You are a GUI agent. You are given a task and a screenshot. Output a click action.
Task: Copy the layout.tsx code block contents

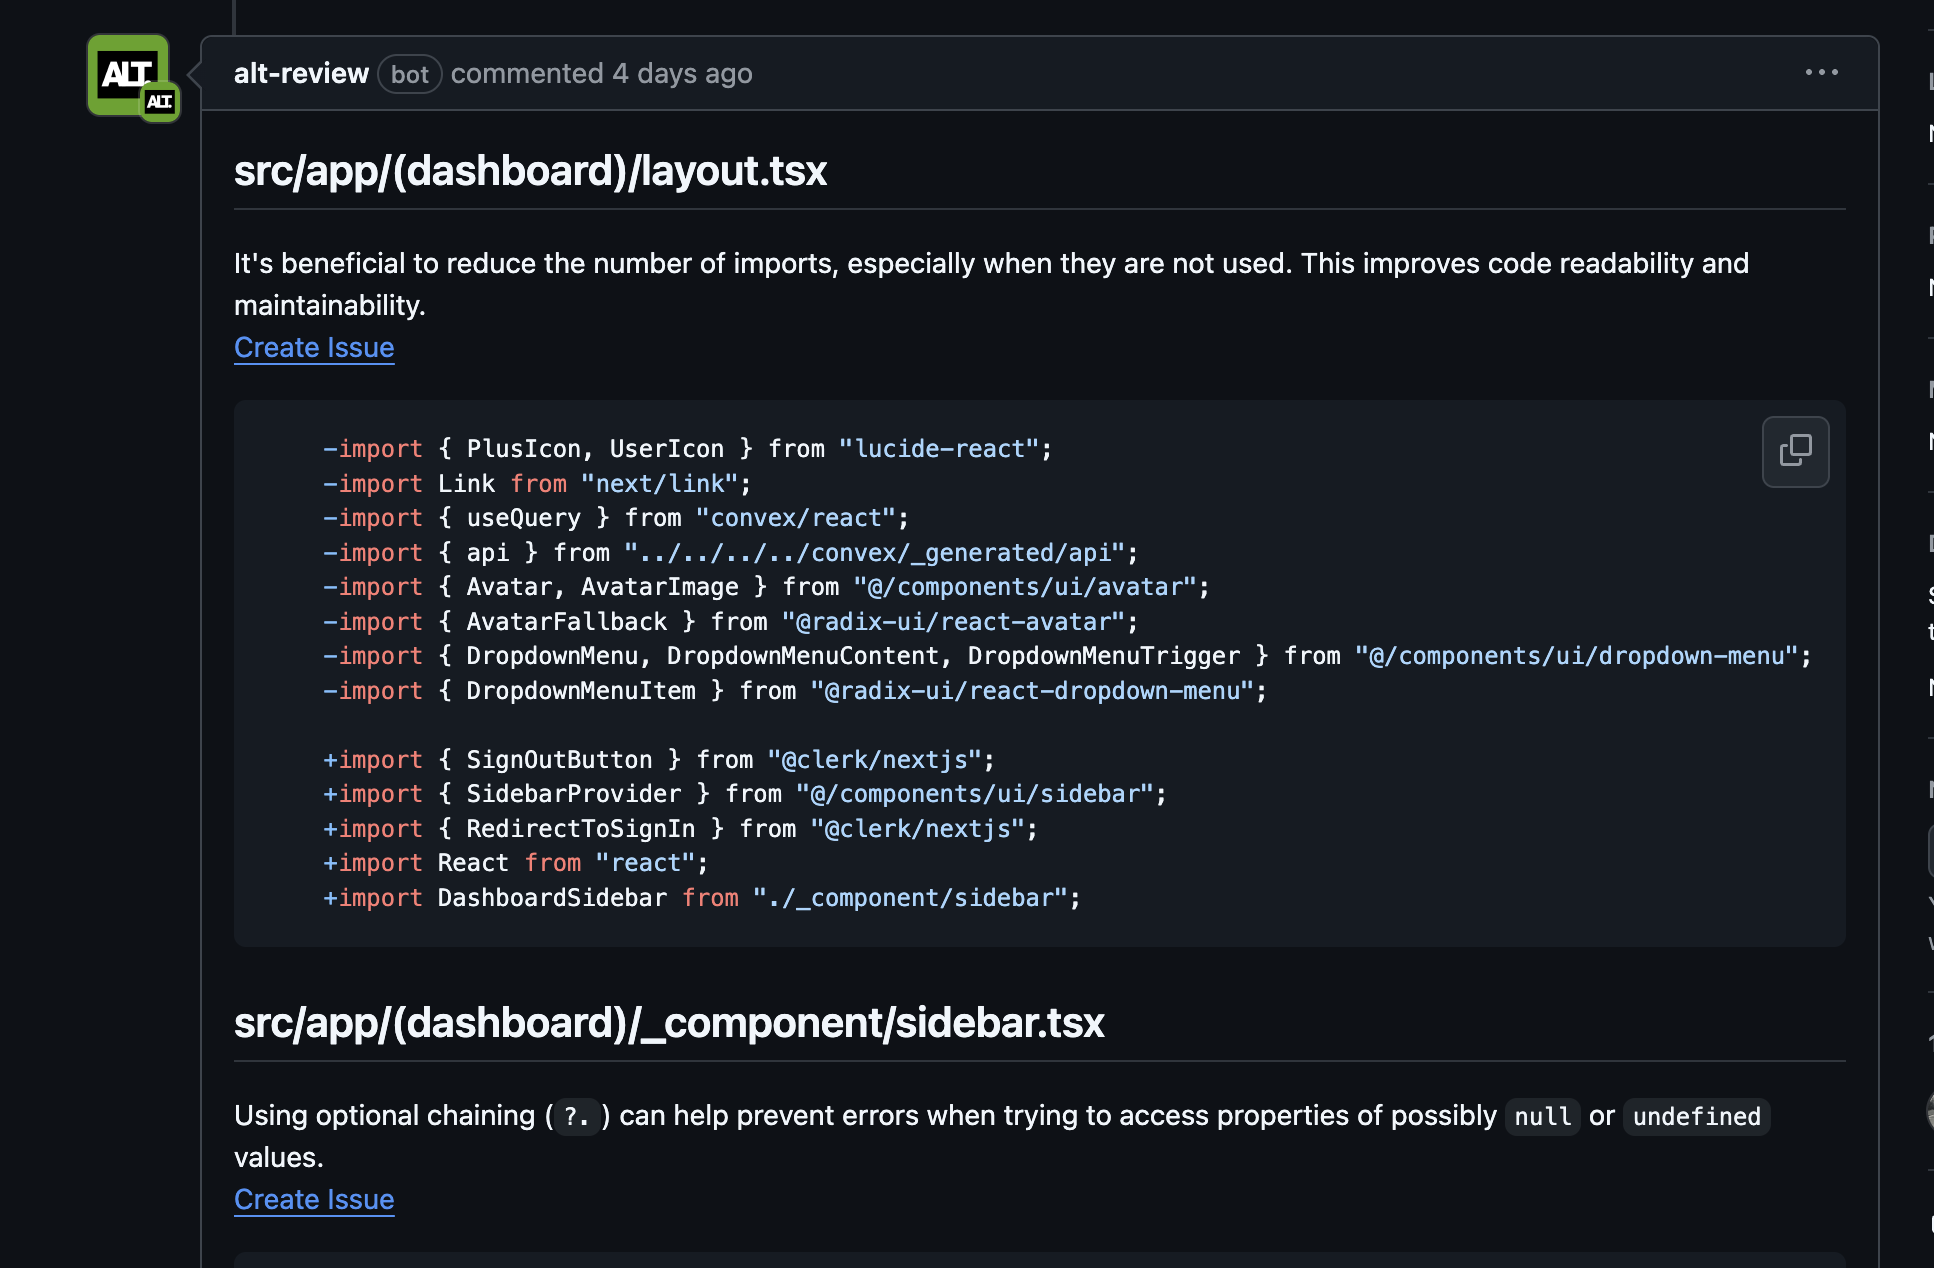1795,451
